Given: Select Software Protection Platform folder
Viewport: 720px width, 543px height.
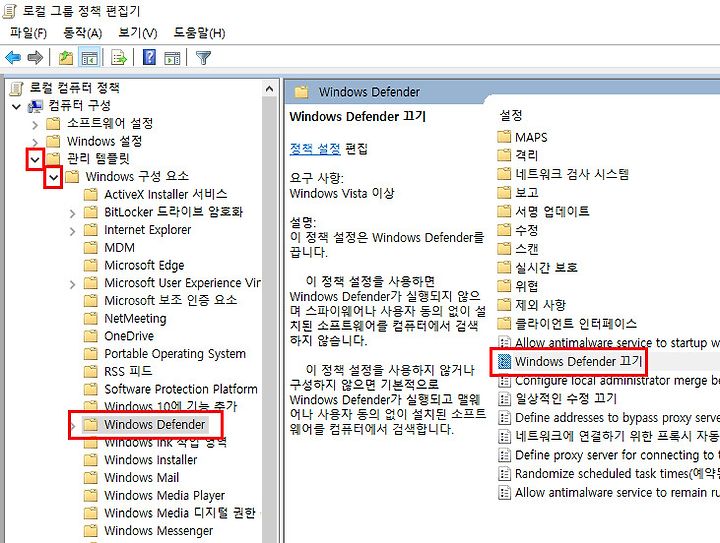Looking at the screenshot, I should coord(171,389).
